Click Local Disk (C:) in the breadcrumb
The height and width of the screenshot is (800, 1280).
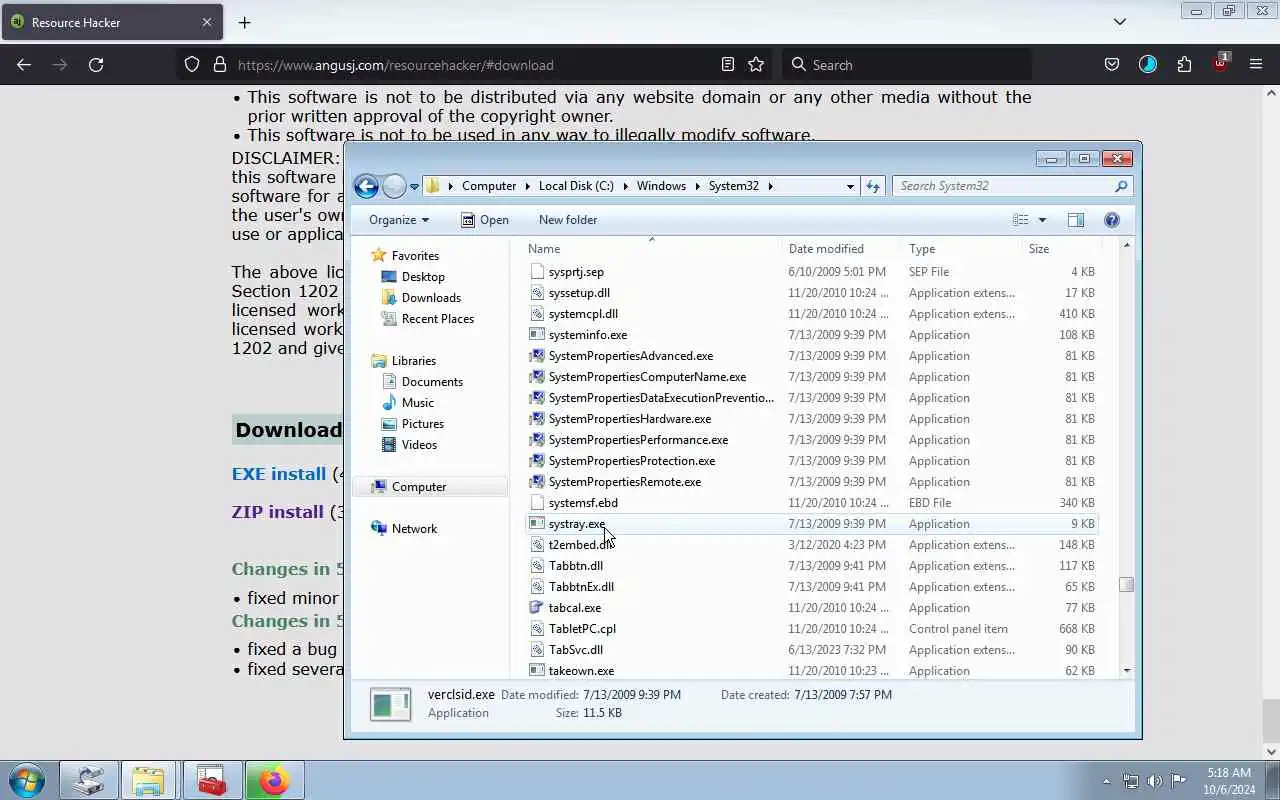(x=576, y=186)
